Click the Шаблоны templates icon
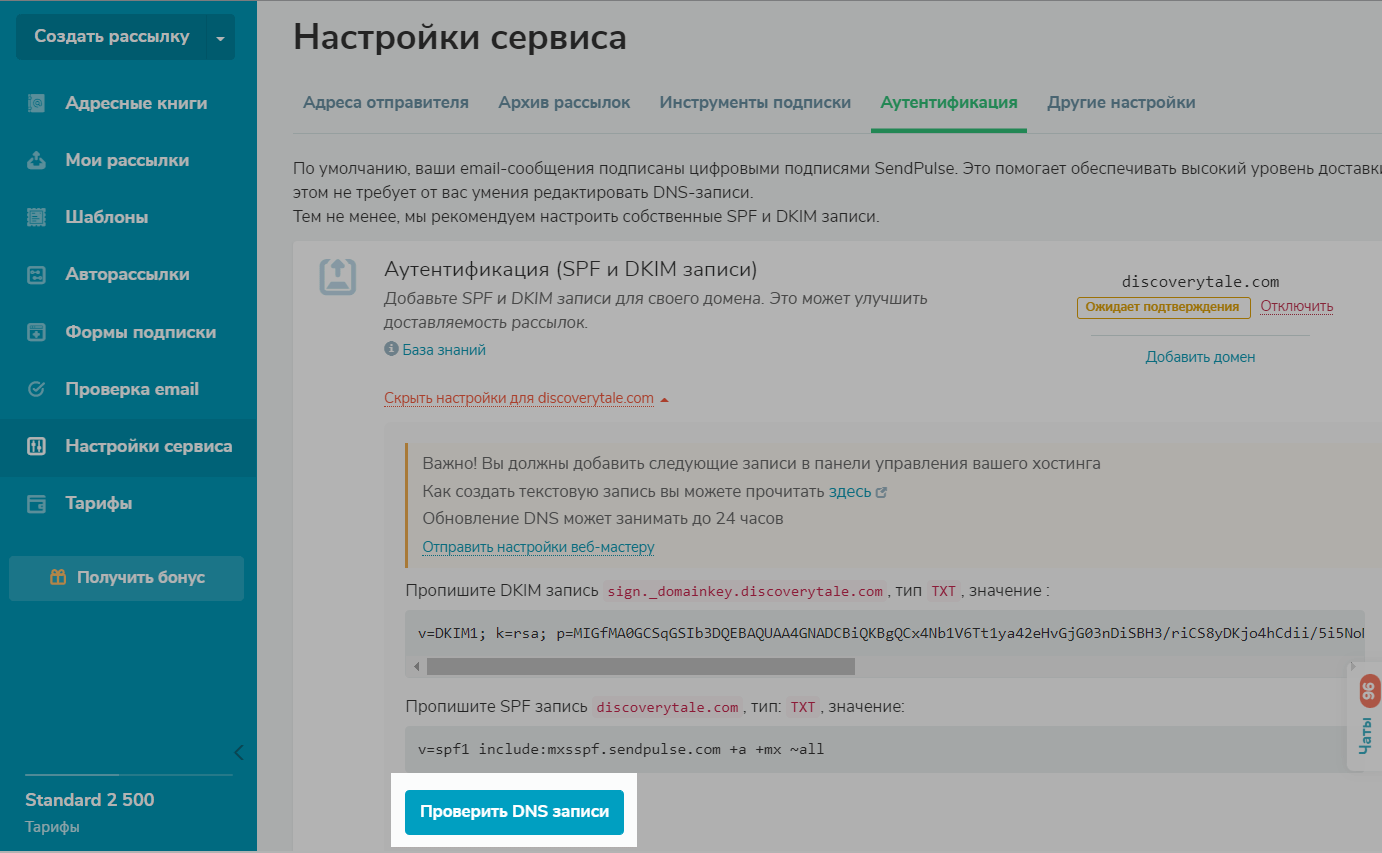This screenshot has width=1382, height=853. [37, 217]
